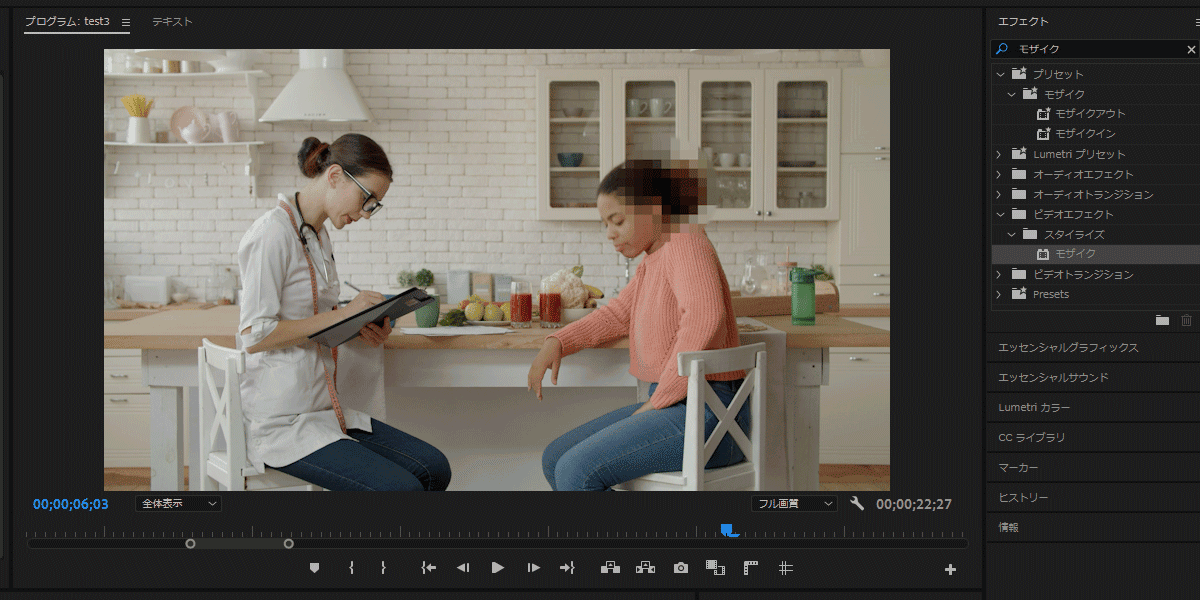
Task: Clear the effects search field
Action: pos(1191,49)
